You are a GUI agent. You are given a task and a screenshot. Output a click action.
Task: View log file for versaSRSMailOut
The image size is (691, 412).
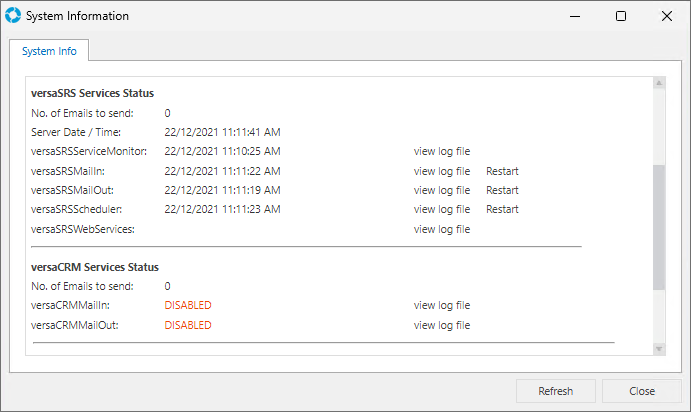click(441, 190)
